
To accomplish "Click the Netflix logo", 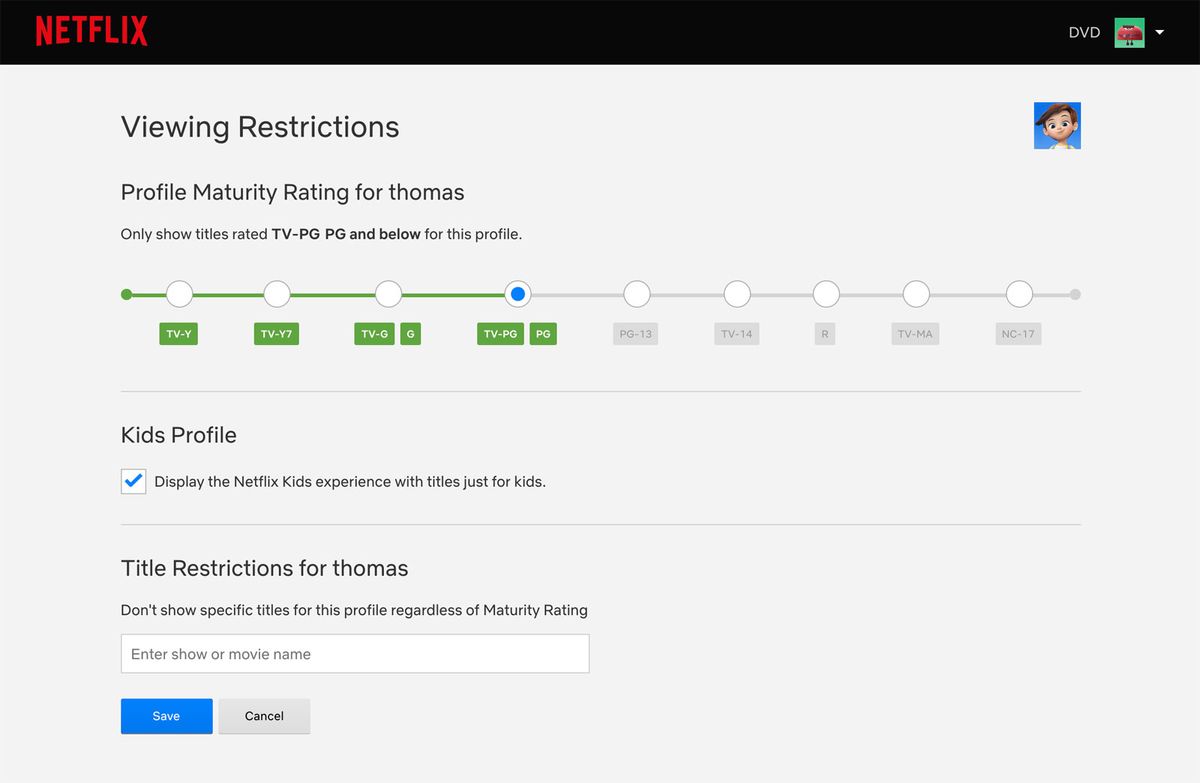I will pos(92,31).
